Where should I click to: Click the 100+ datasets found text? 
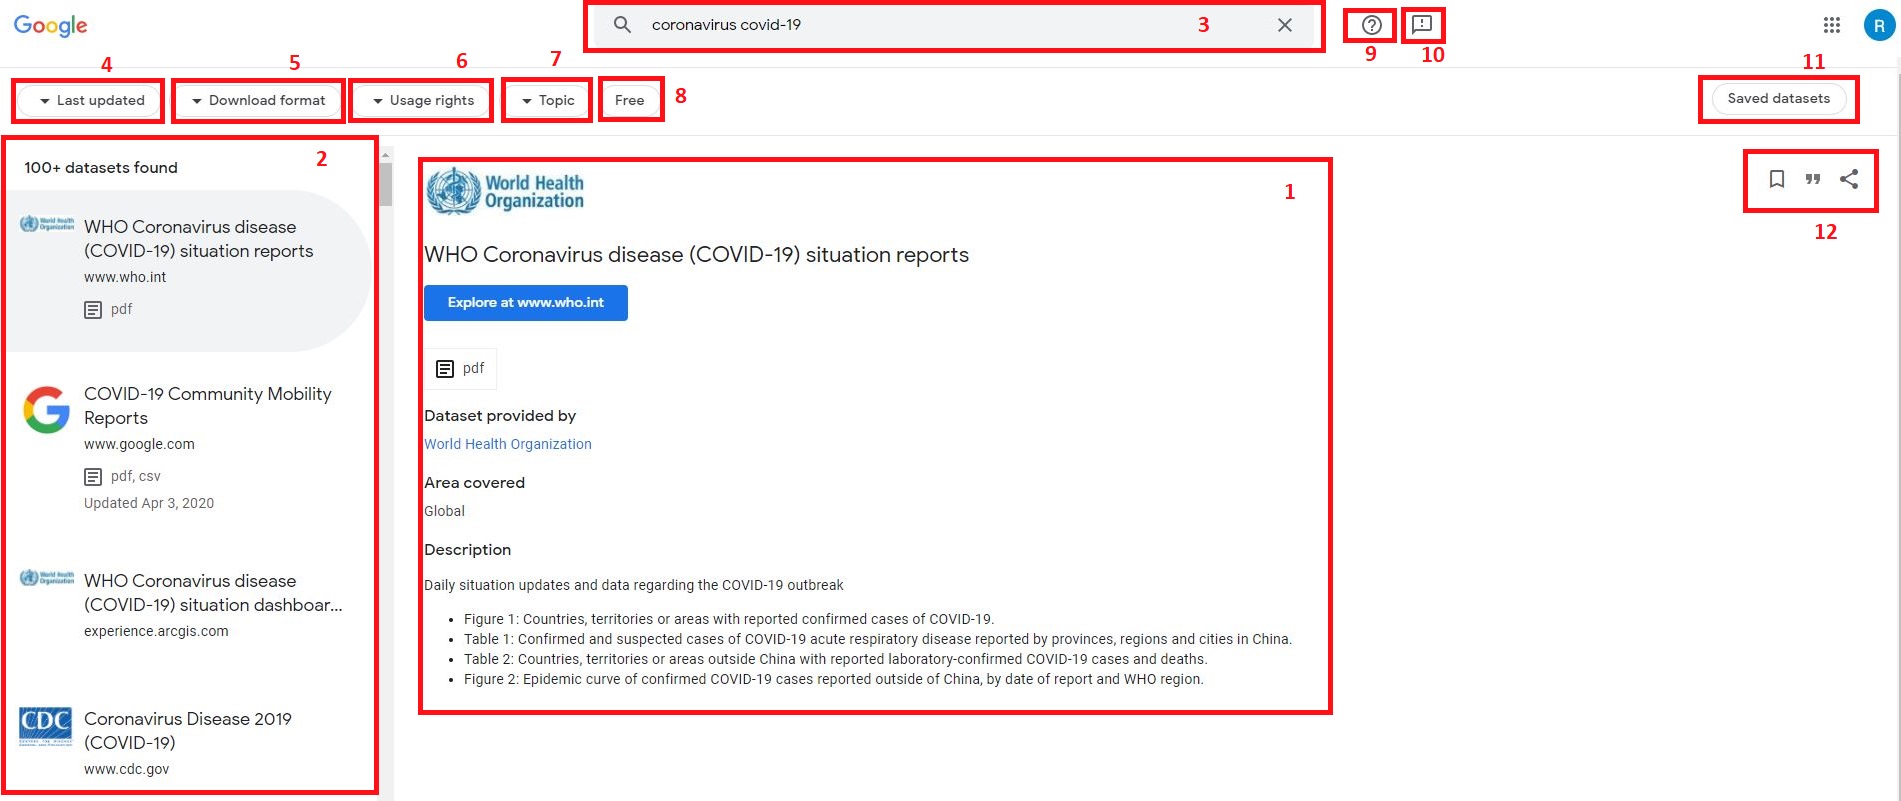tap(101, 168)
